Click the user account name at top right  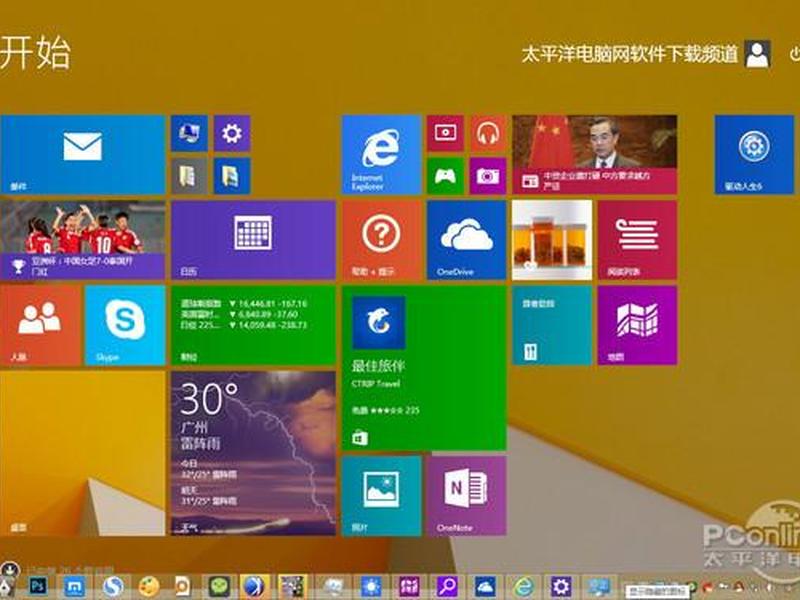630,54
